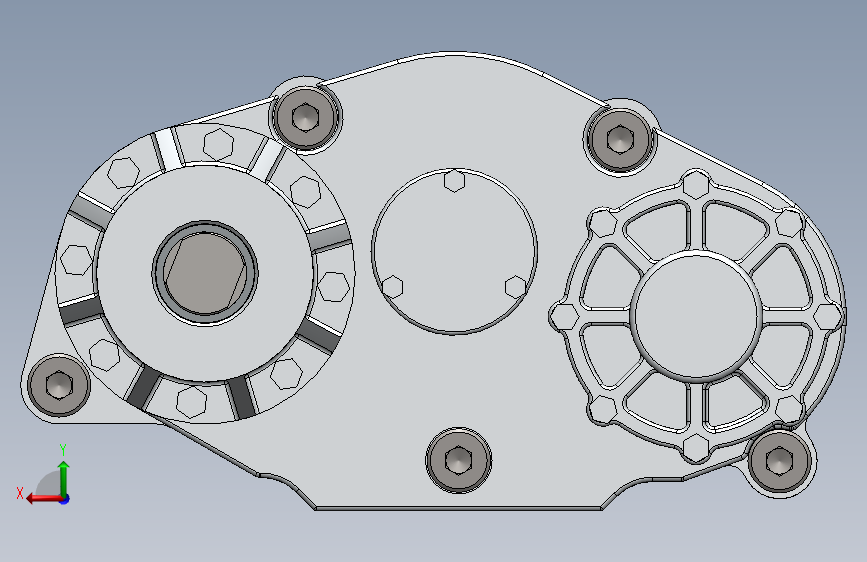Select the socket bolt at the bottom-left corner lug

tap(59, 386)
